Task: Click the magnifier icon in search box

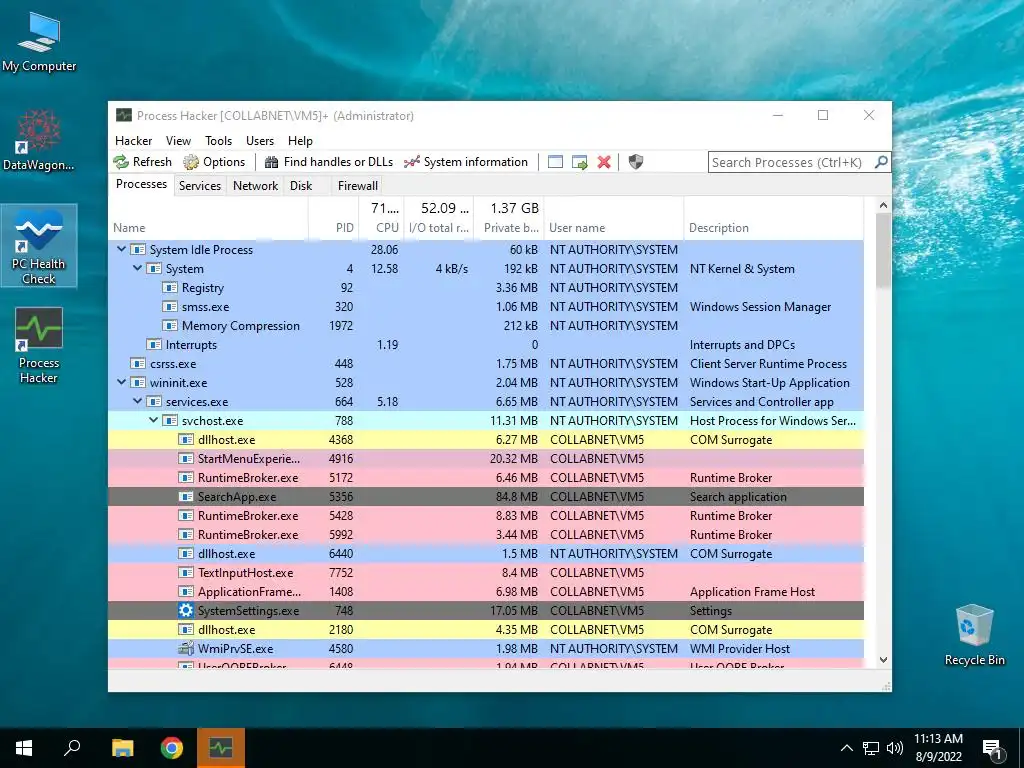Action: point(881,161)
